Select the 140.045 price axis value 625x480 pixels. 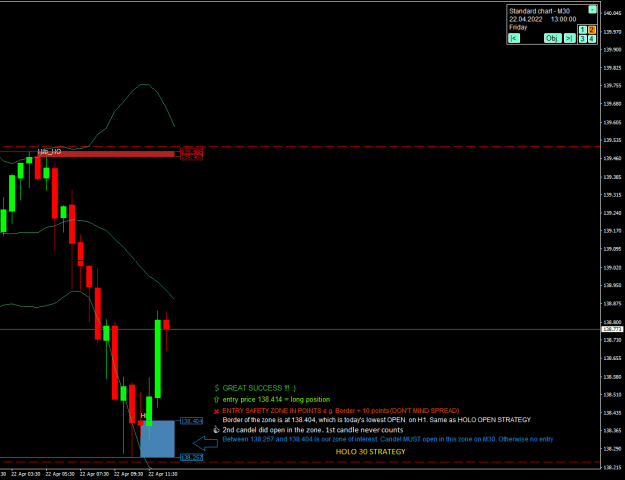(x=612, y=13)
